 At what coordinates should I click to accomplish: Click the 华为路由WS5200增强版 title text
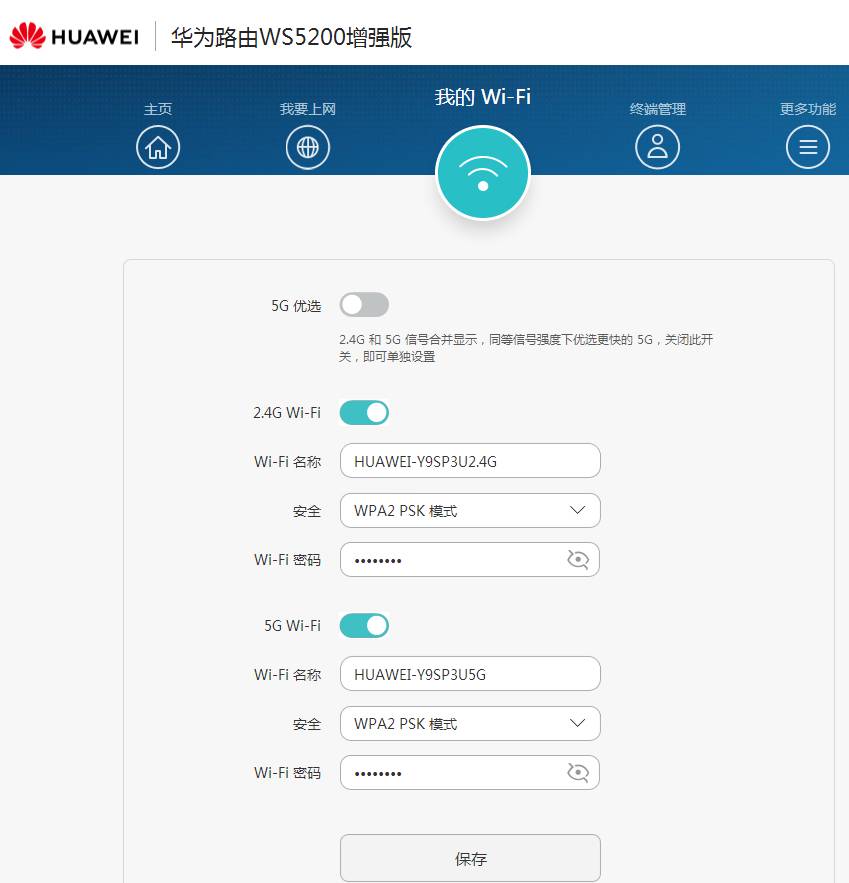(x=292, y=37)
